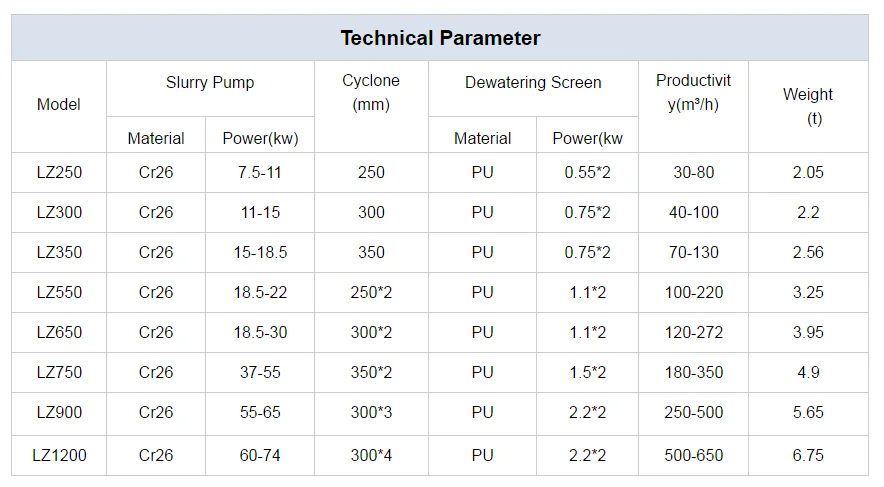
Task: Click the 4.9 weight cell for LZ750
Action: point(808,373)
